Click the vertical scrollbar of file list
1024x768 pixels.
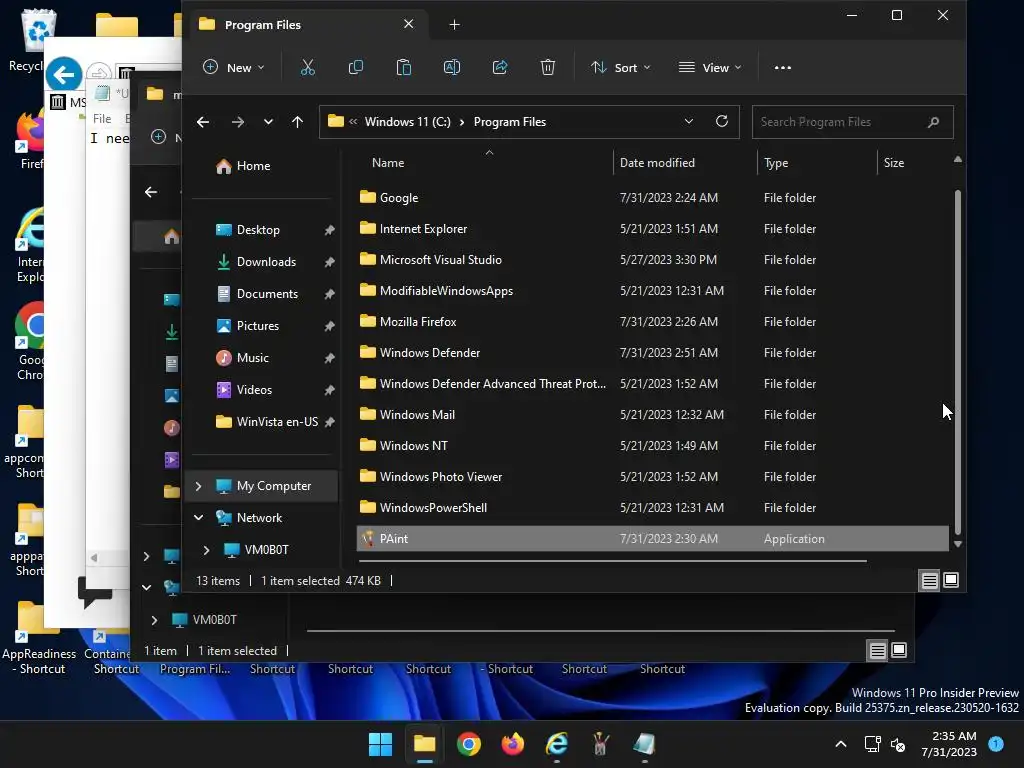[957, 362]
